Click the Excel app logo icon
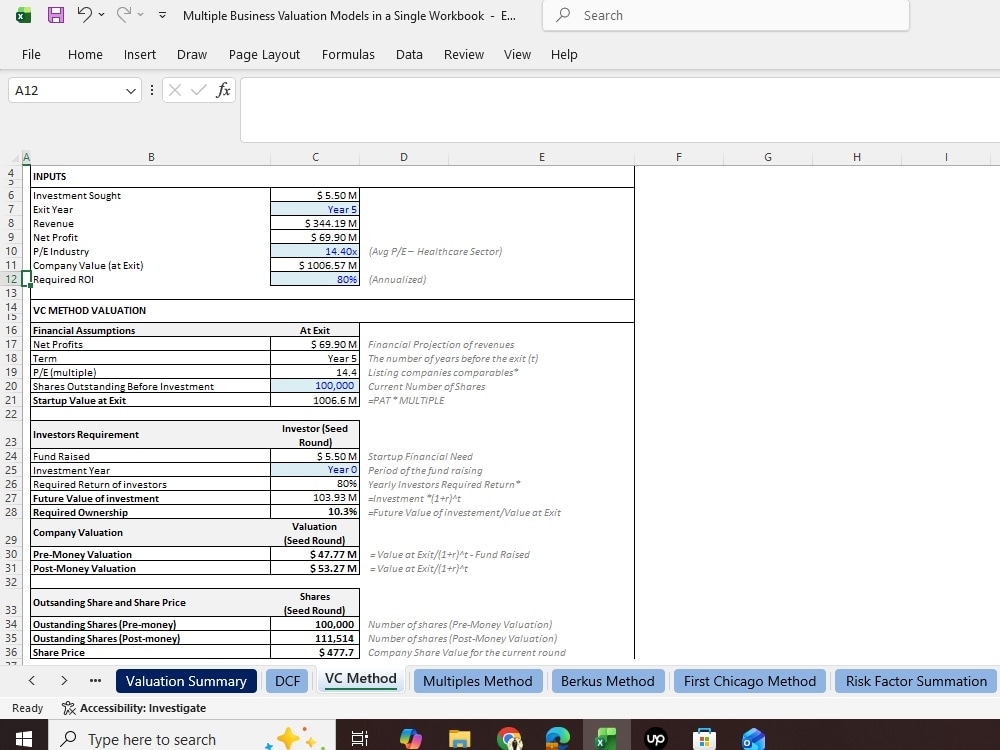 point(24,15)
